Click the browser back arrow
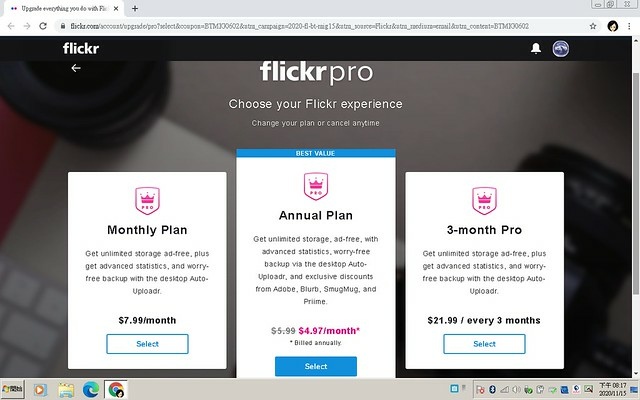The width and height of the screenshot is (640, 400). click(11, 26)
